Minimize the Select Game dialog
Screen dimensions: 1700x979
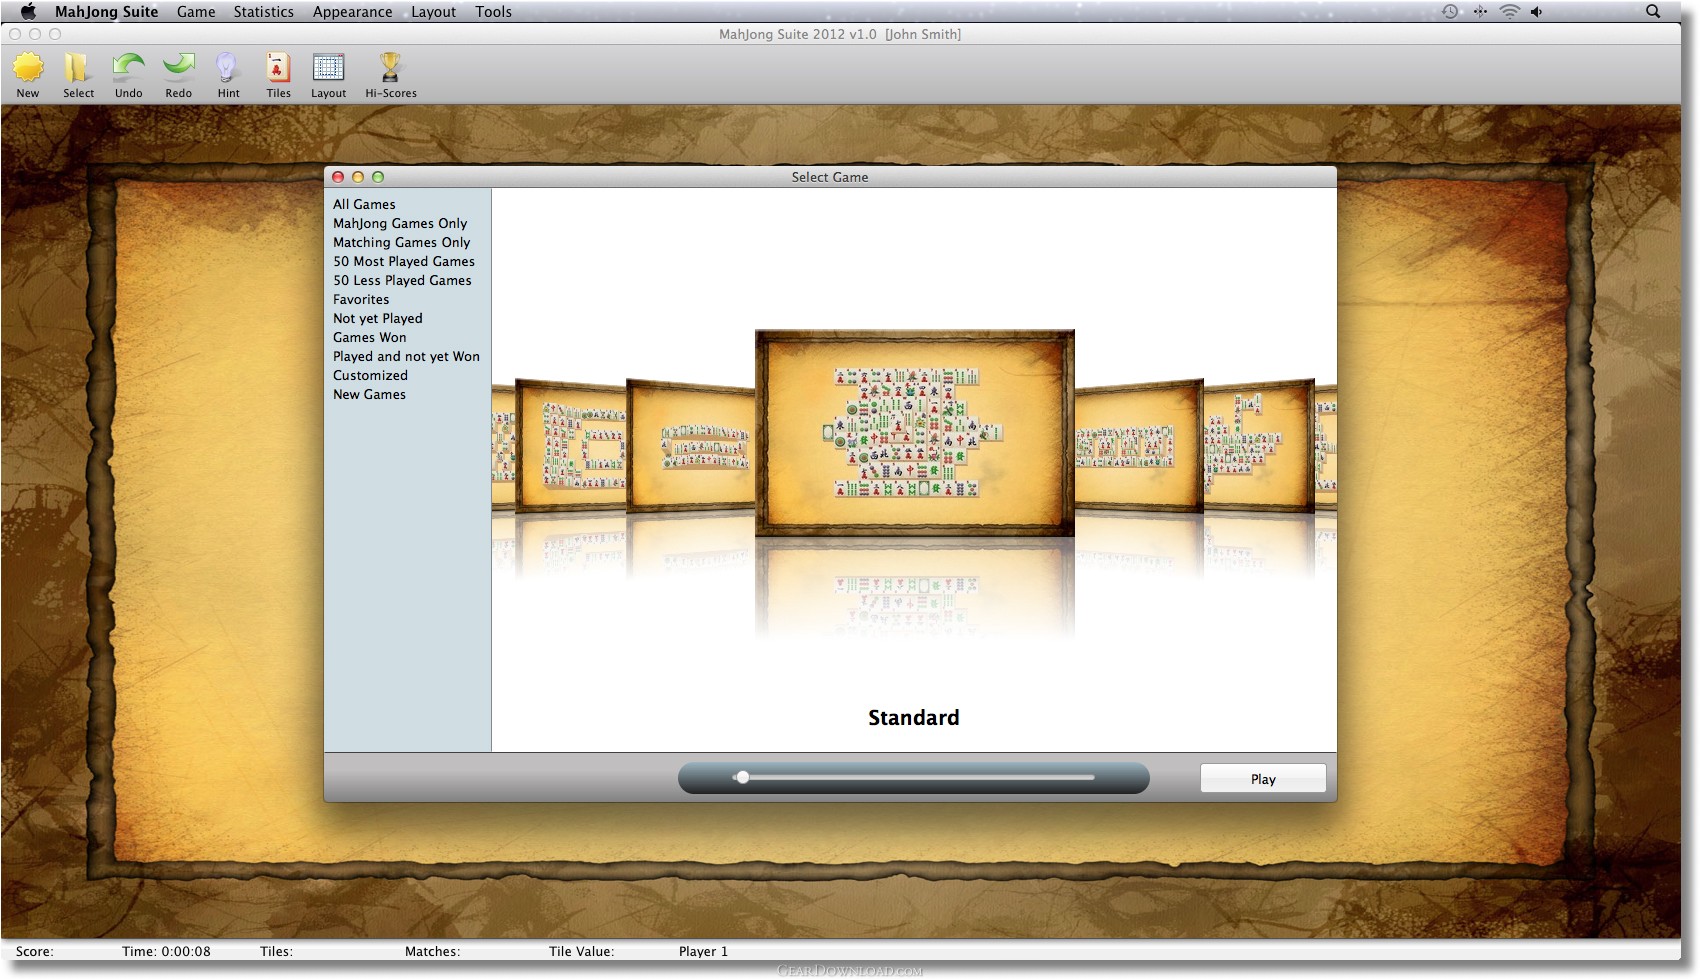pos(358,177)
